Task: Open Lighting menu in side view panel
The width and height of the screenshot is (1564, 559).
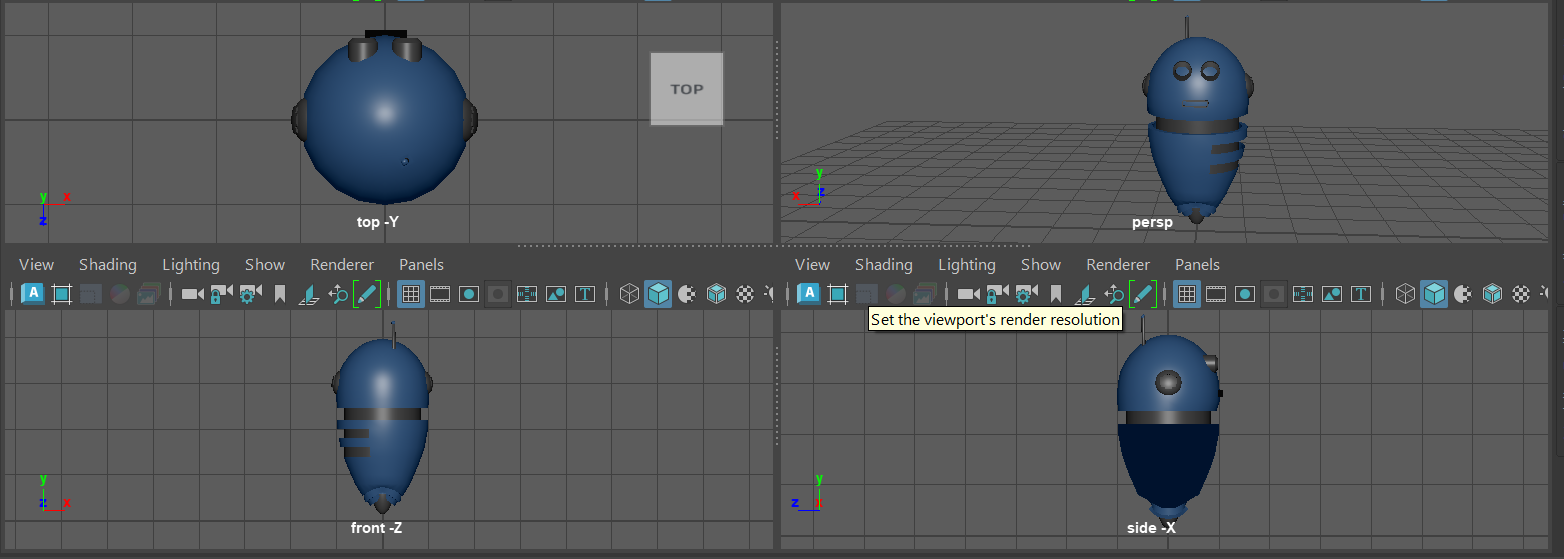Action: pyautogui.click(x=966, y=265)
